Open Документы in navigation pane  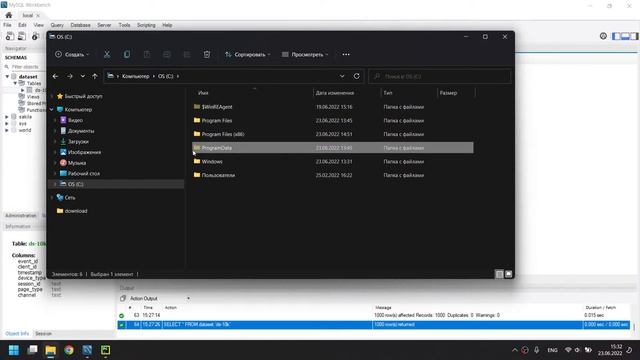coord(80,131)
